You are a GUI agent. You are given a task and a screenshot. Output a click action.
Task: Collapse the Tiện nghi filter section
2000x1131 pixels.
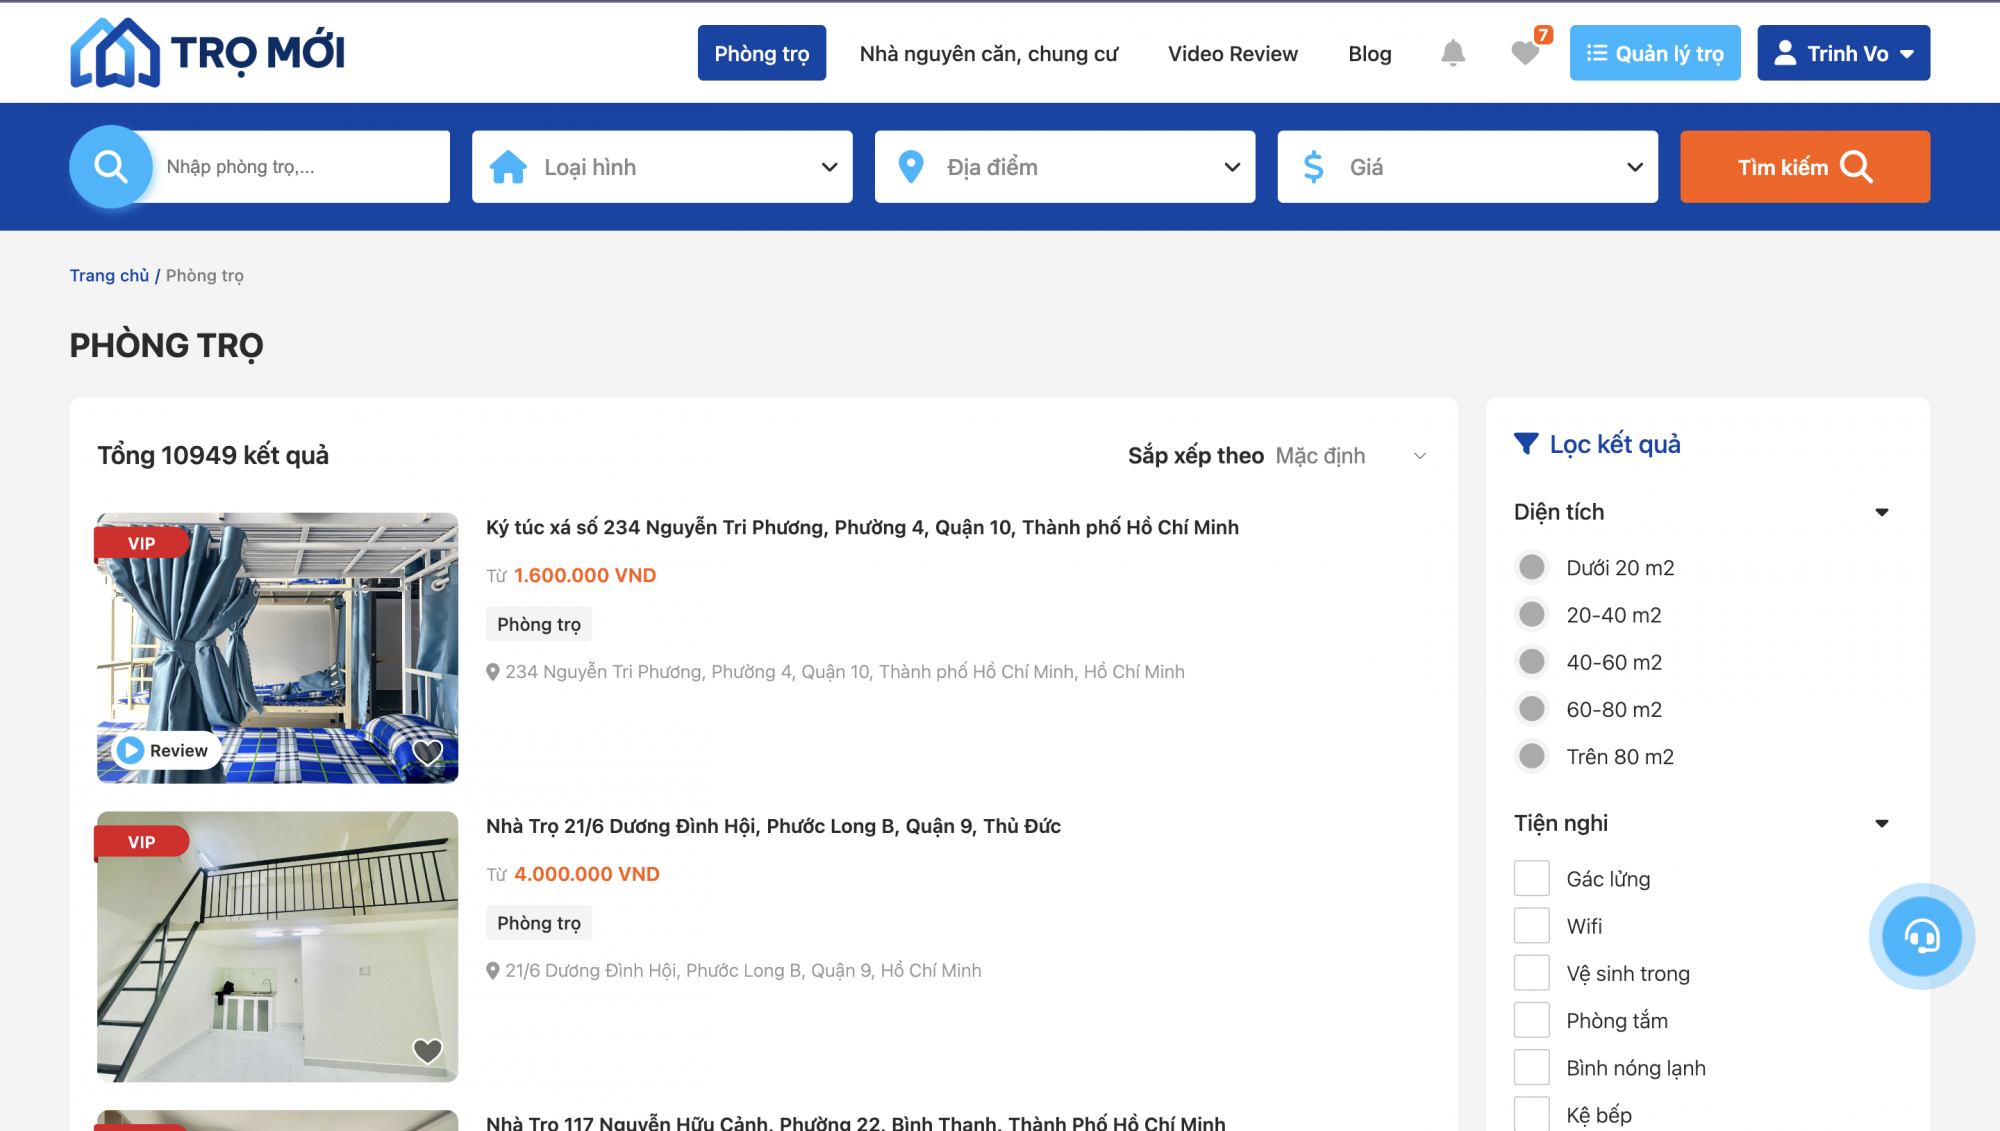click(1882, 824)
